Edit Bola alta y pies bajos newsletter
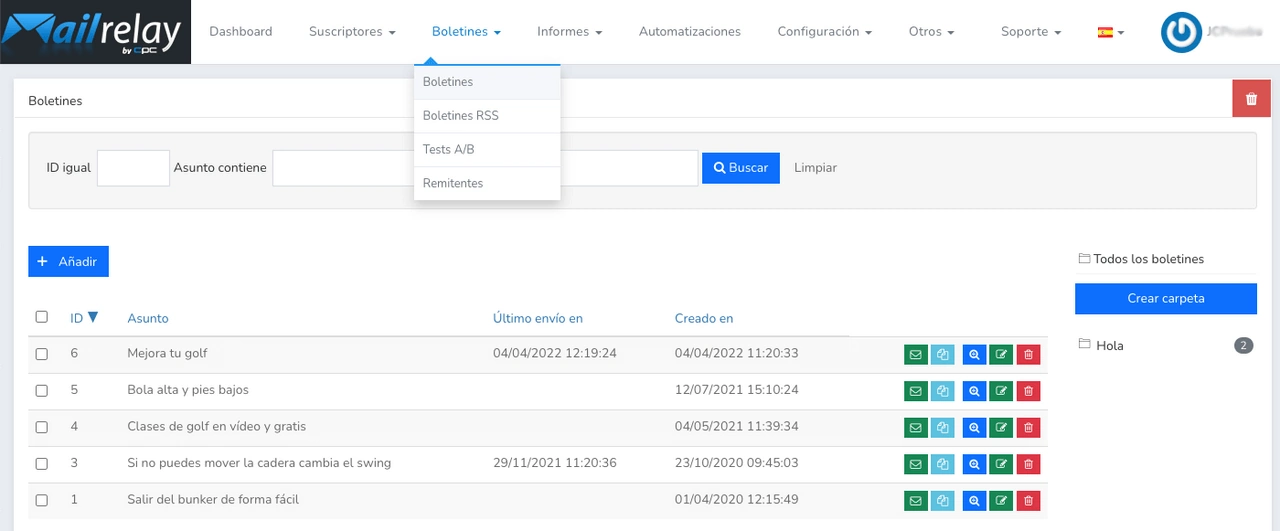Image resolution: width=1280 pixels, height=531 pixels. [1001, 391]
